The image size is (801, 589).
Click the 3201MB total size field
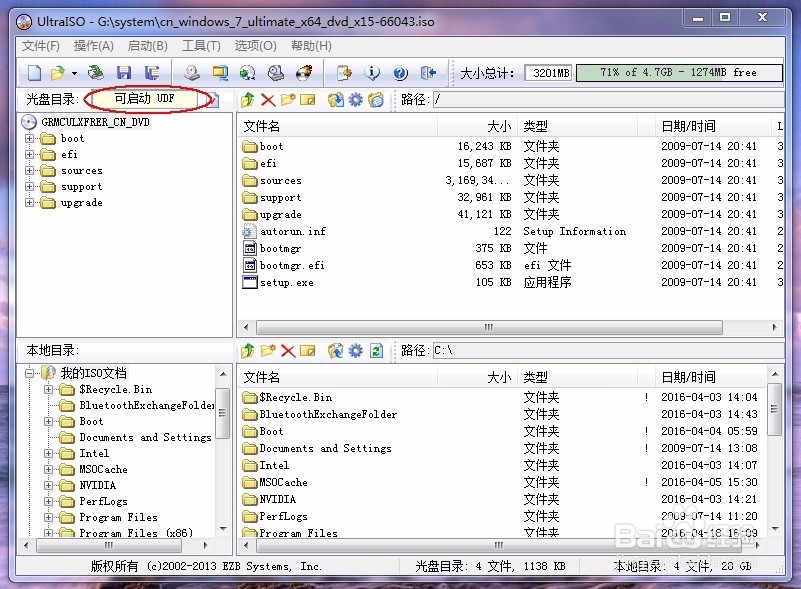(549, 73)
